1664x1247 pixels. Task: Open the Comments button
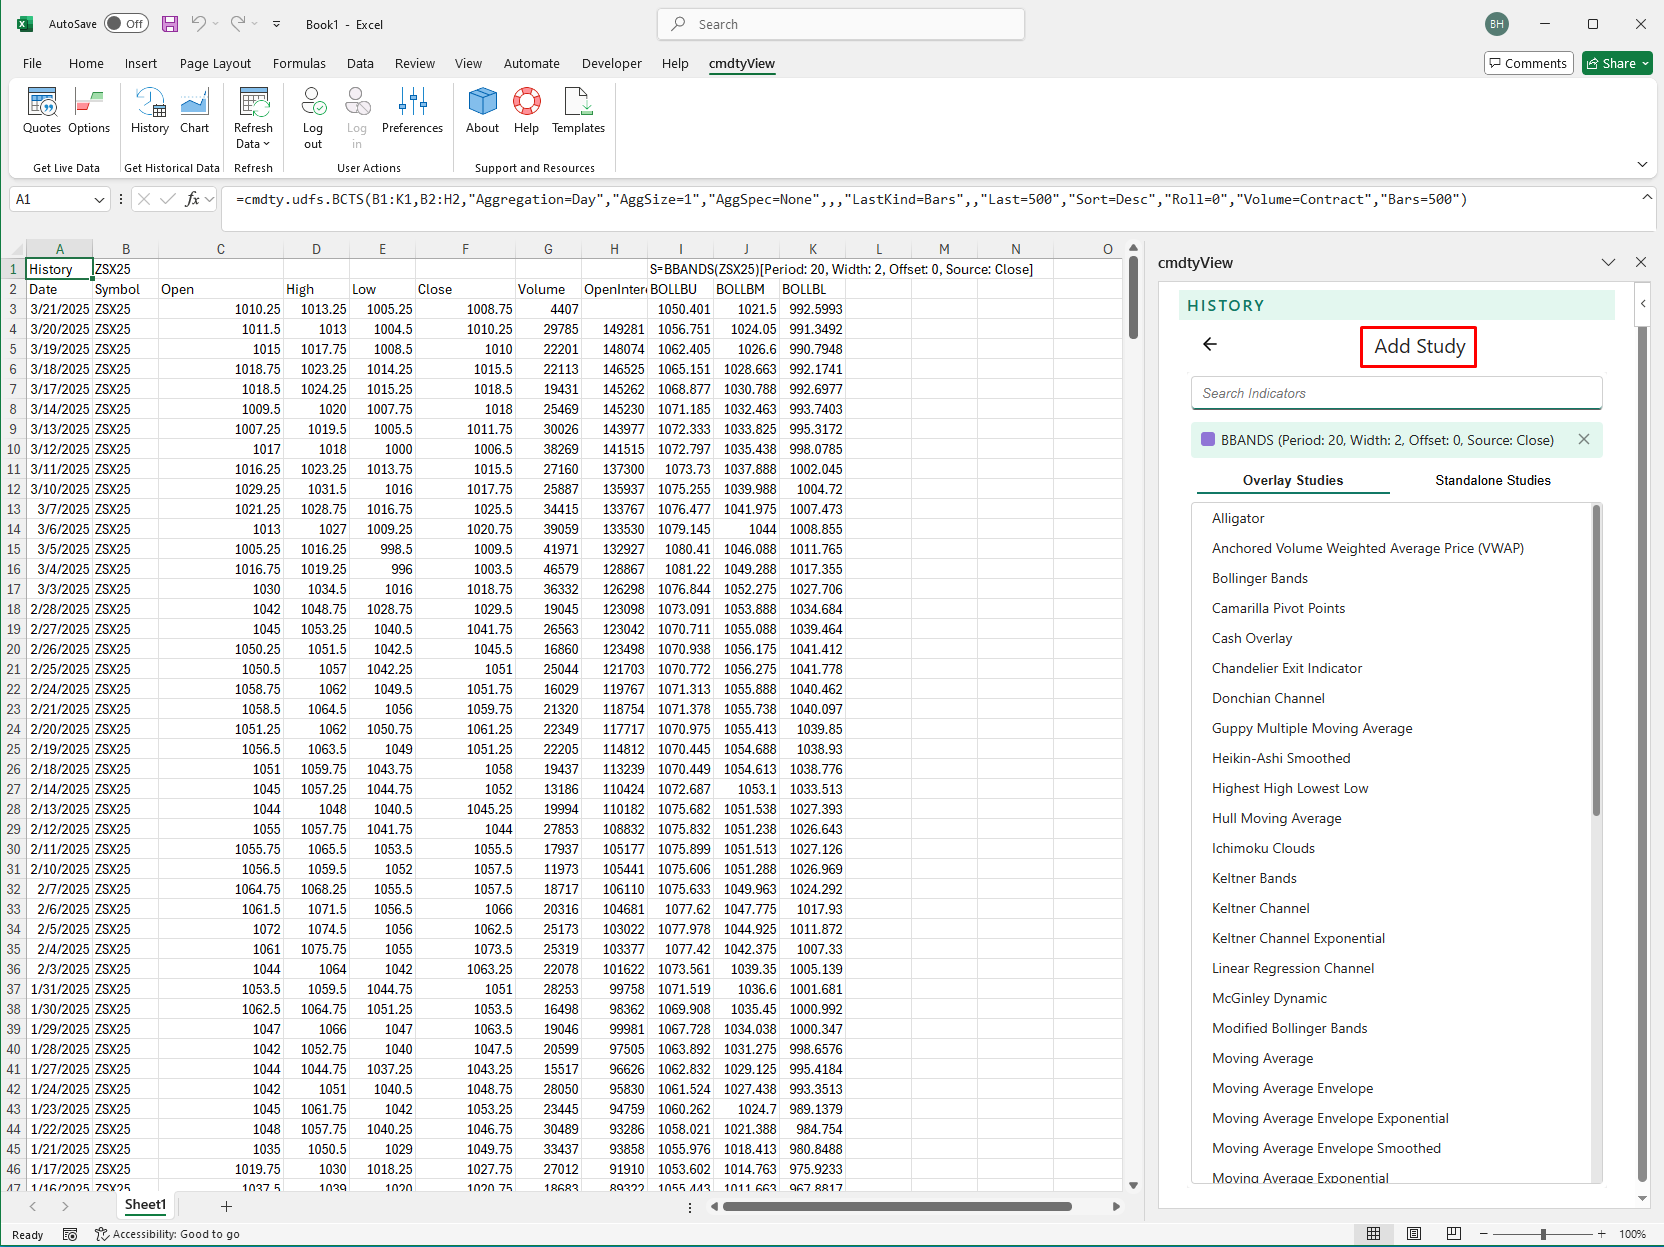[1529, 63]
